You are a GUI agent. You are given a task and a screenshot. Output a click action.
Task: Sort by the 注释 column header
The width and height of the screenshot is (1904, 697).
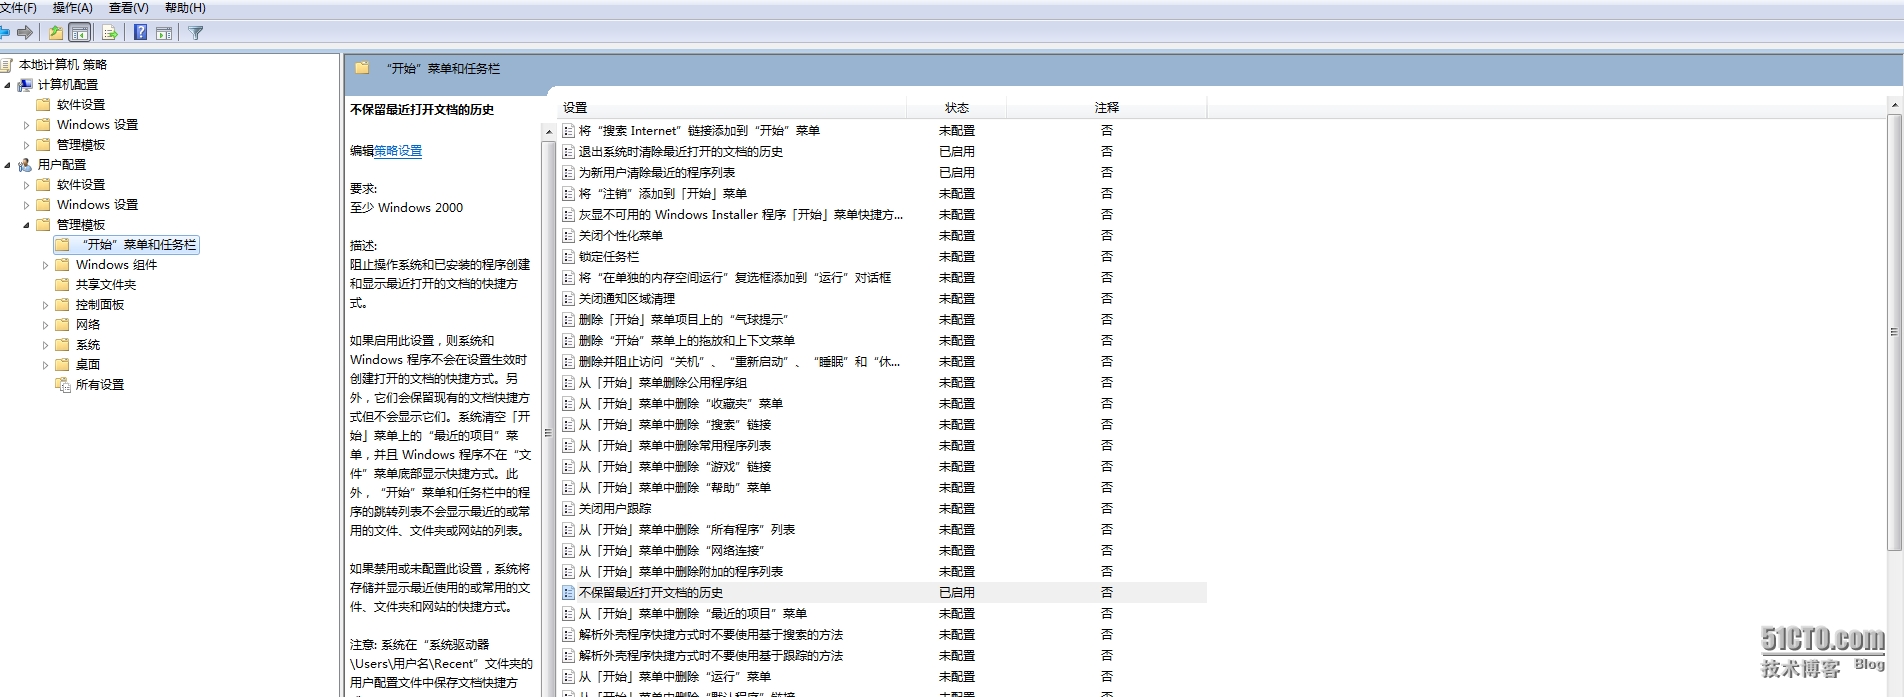pyautogui.click(x=1107, y=108)
